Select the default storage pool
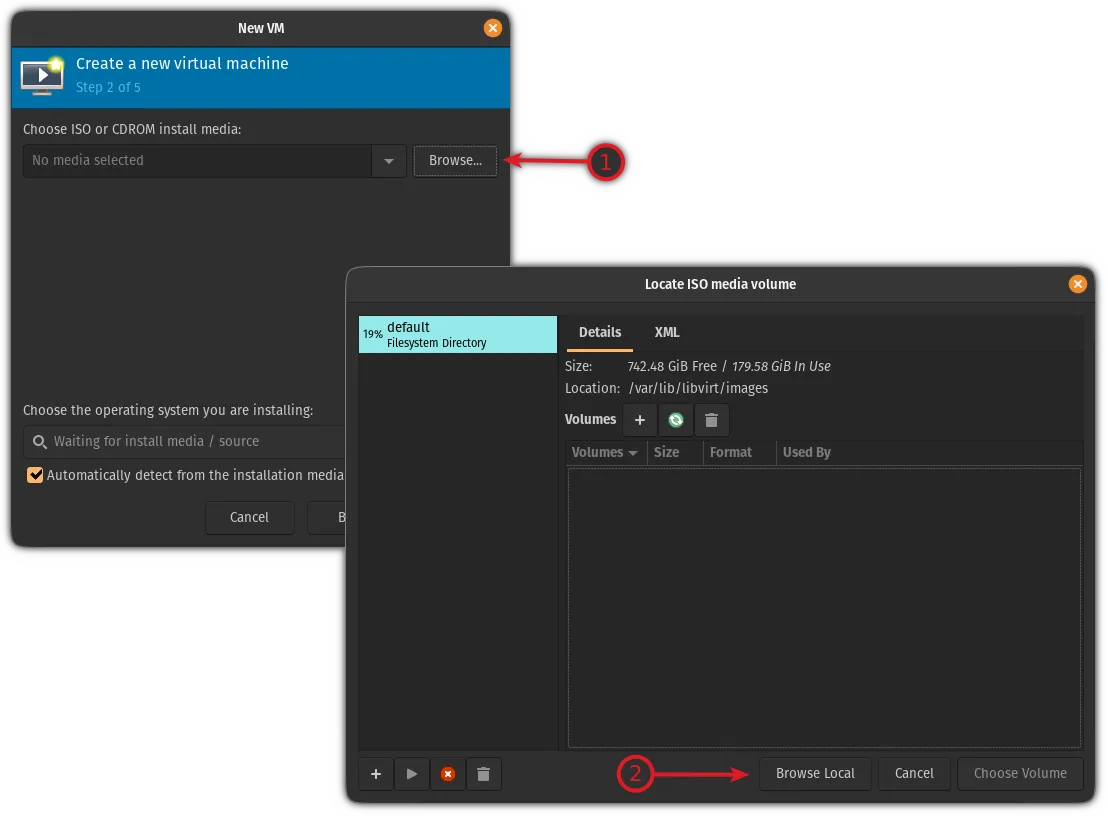The width and height of the screenshot is (1108, 816). (x=457, y=334)
